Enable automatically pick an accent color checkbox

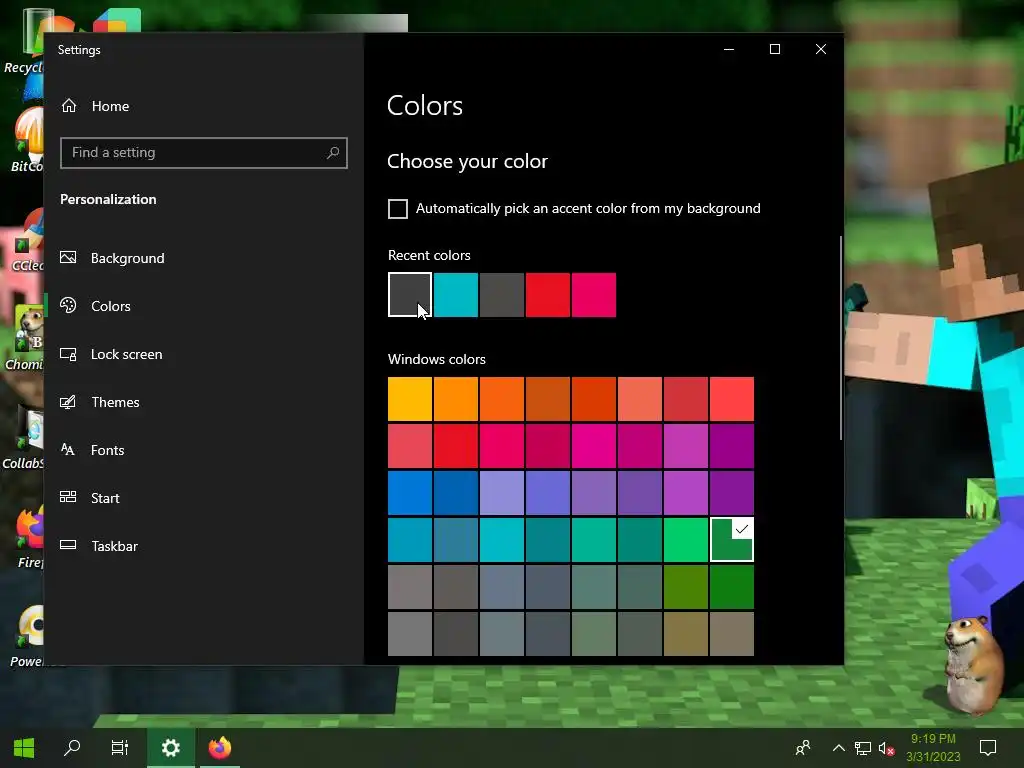(398, 209)
